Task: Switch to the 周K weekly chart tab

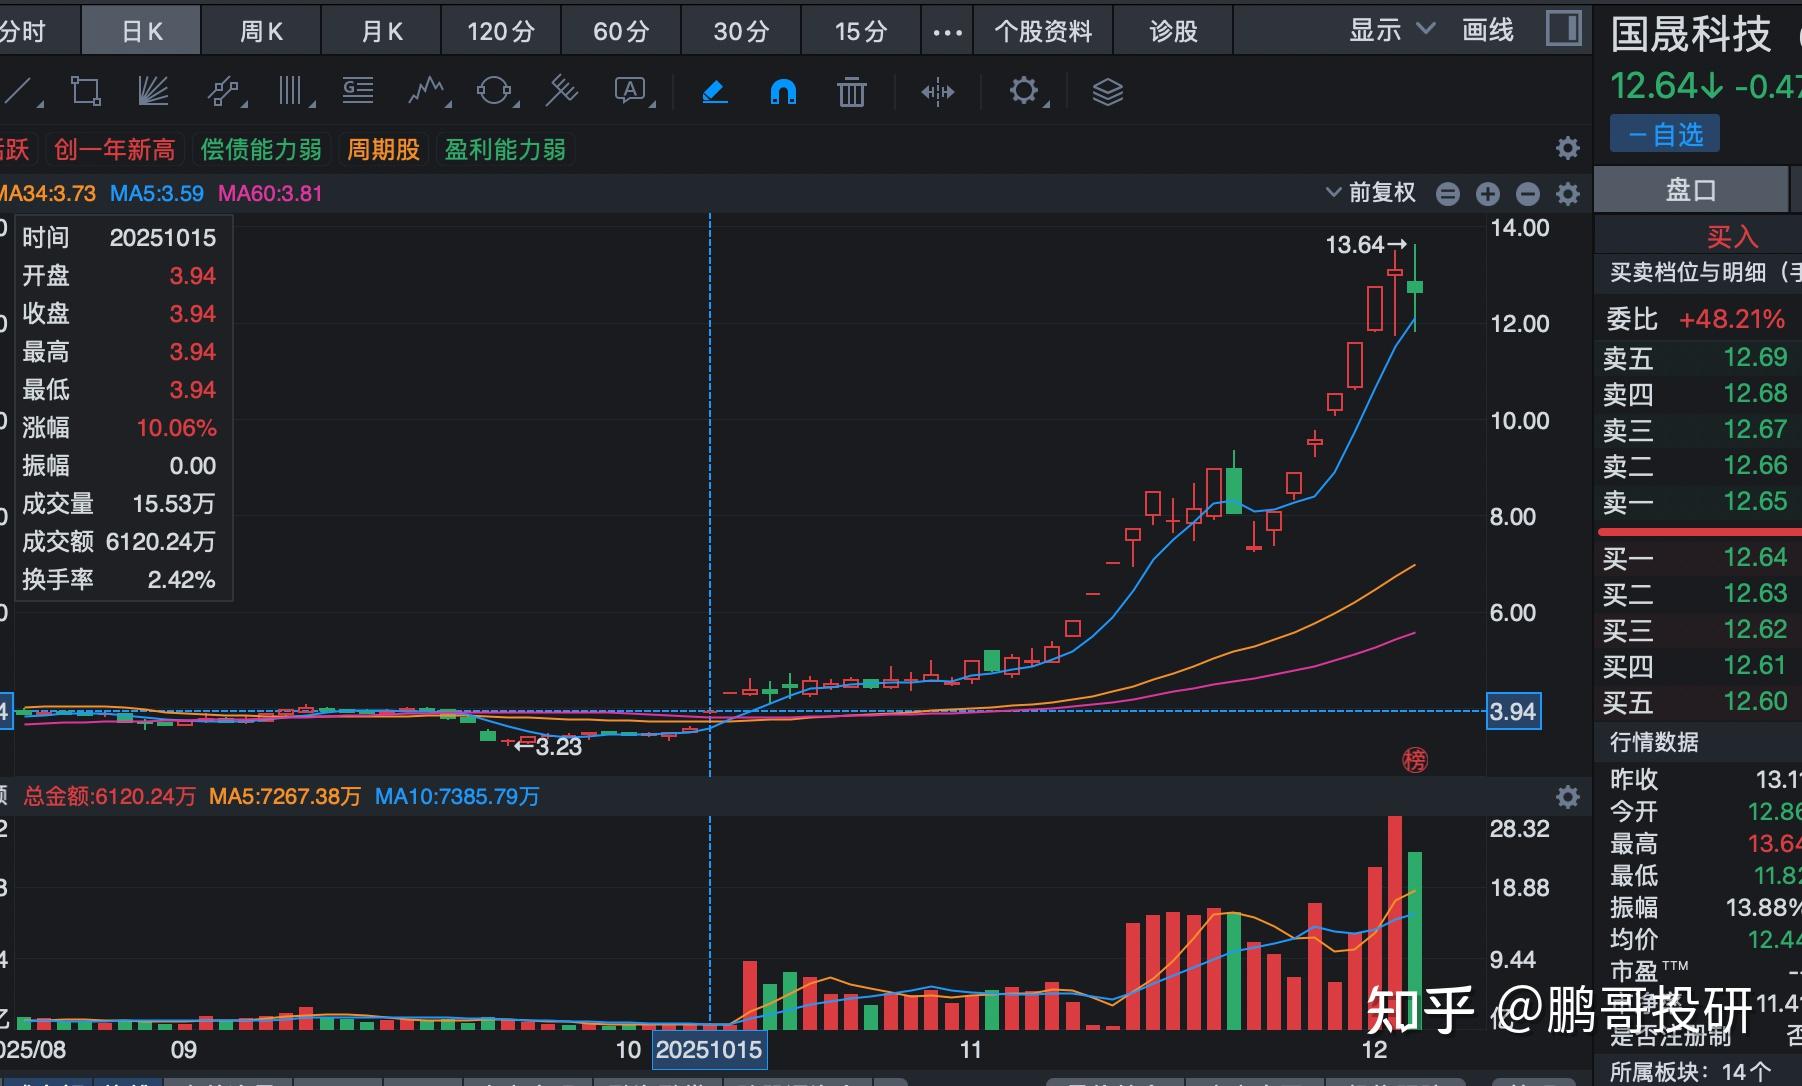Action: coord(260,30)
